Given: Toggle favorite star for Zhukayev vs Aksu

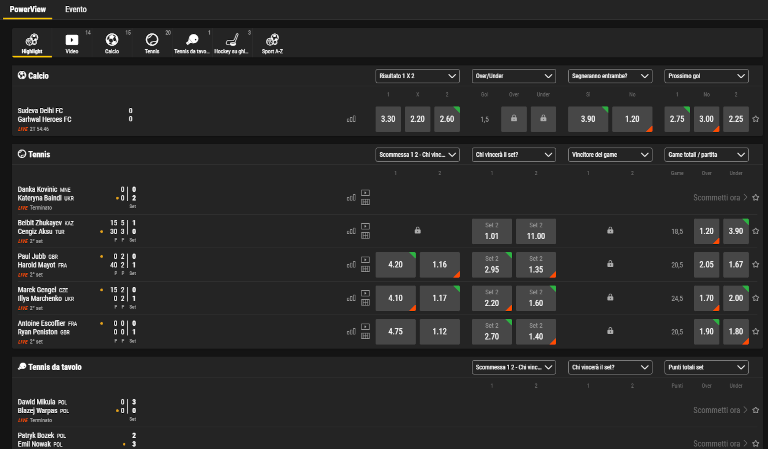Looking at the screenshot, I should 755,231.
